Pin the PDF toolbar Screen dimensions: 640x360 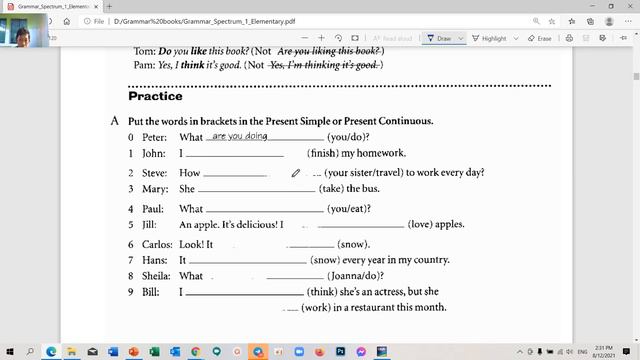pos(623,38)
